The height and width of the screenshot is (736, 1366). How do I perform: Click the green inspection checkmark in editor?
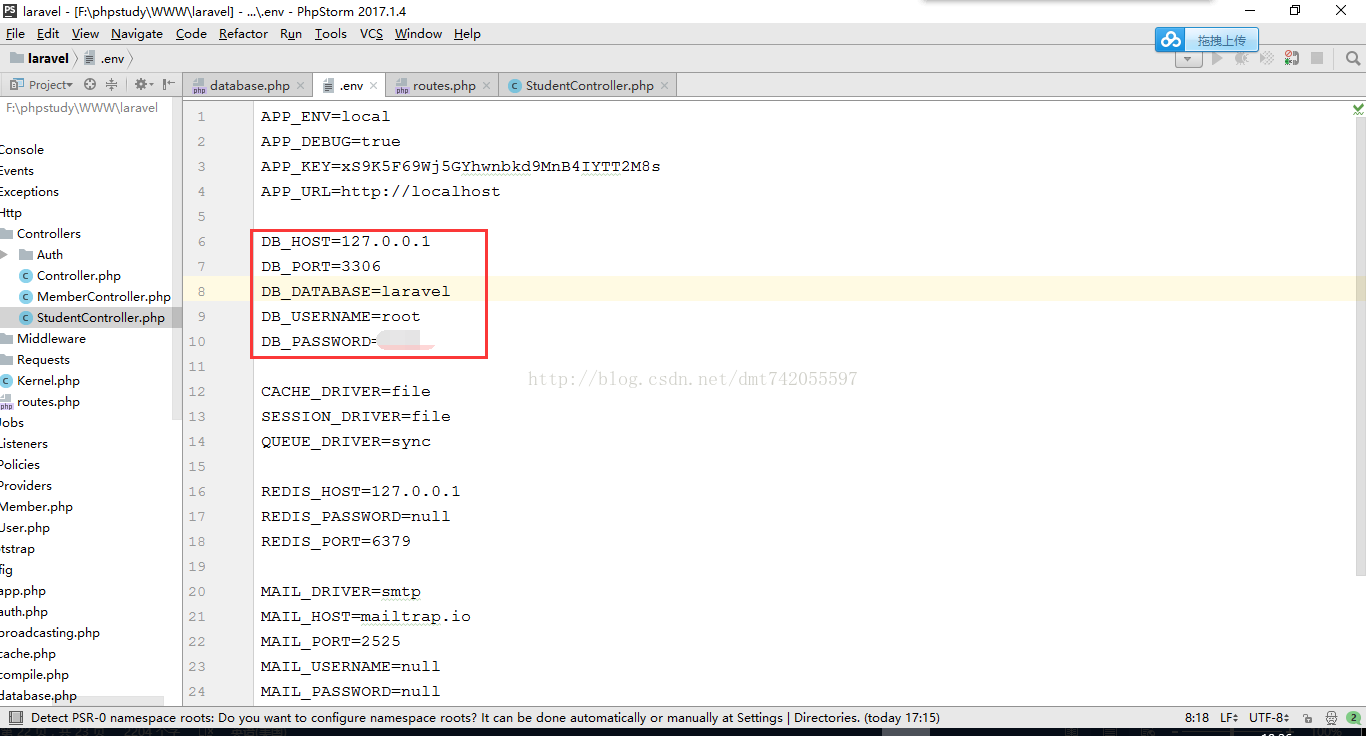click(x=1358, y=108)
